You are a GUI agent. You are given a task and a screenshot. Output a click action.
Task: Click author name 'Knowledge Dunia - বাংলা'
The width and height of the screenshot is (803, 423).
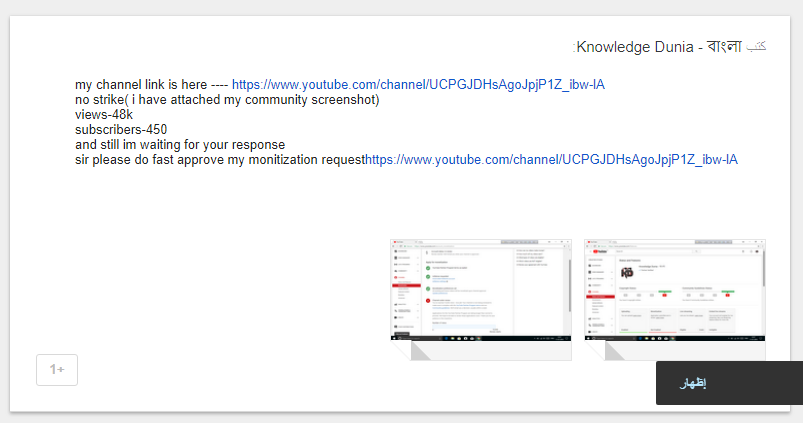point(659,47)
